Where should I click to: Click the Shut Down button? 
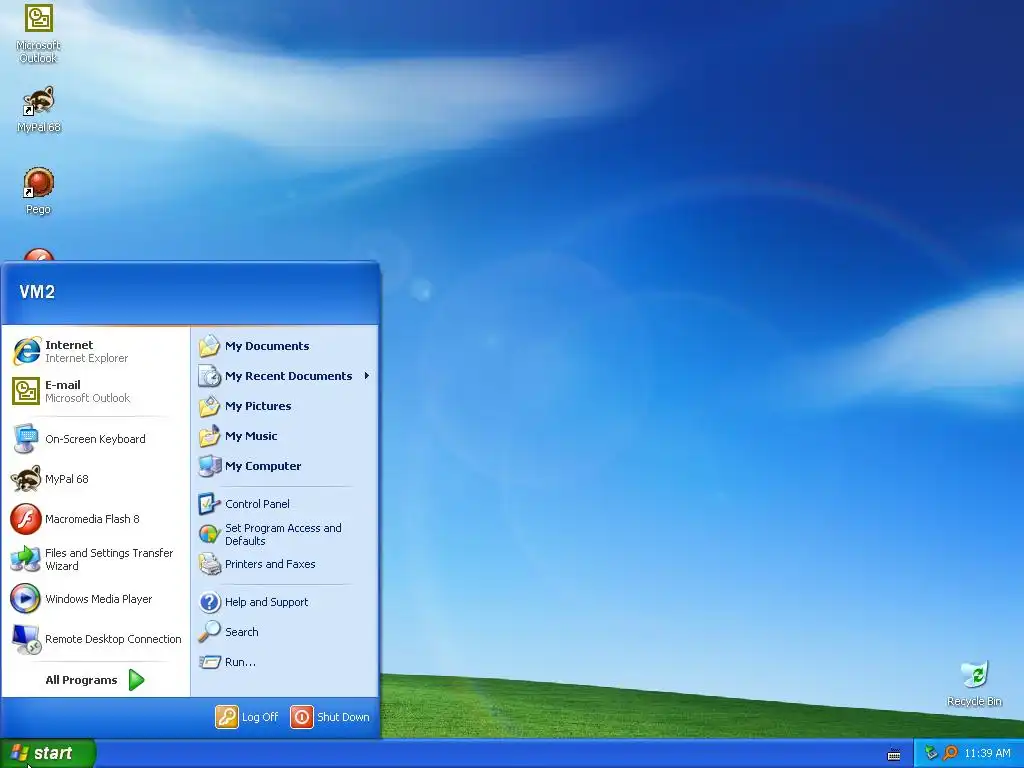[330, 717]
